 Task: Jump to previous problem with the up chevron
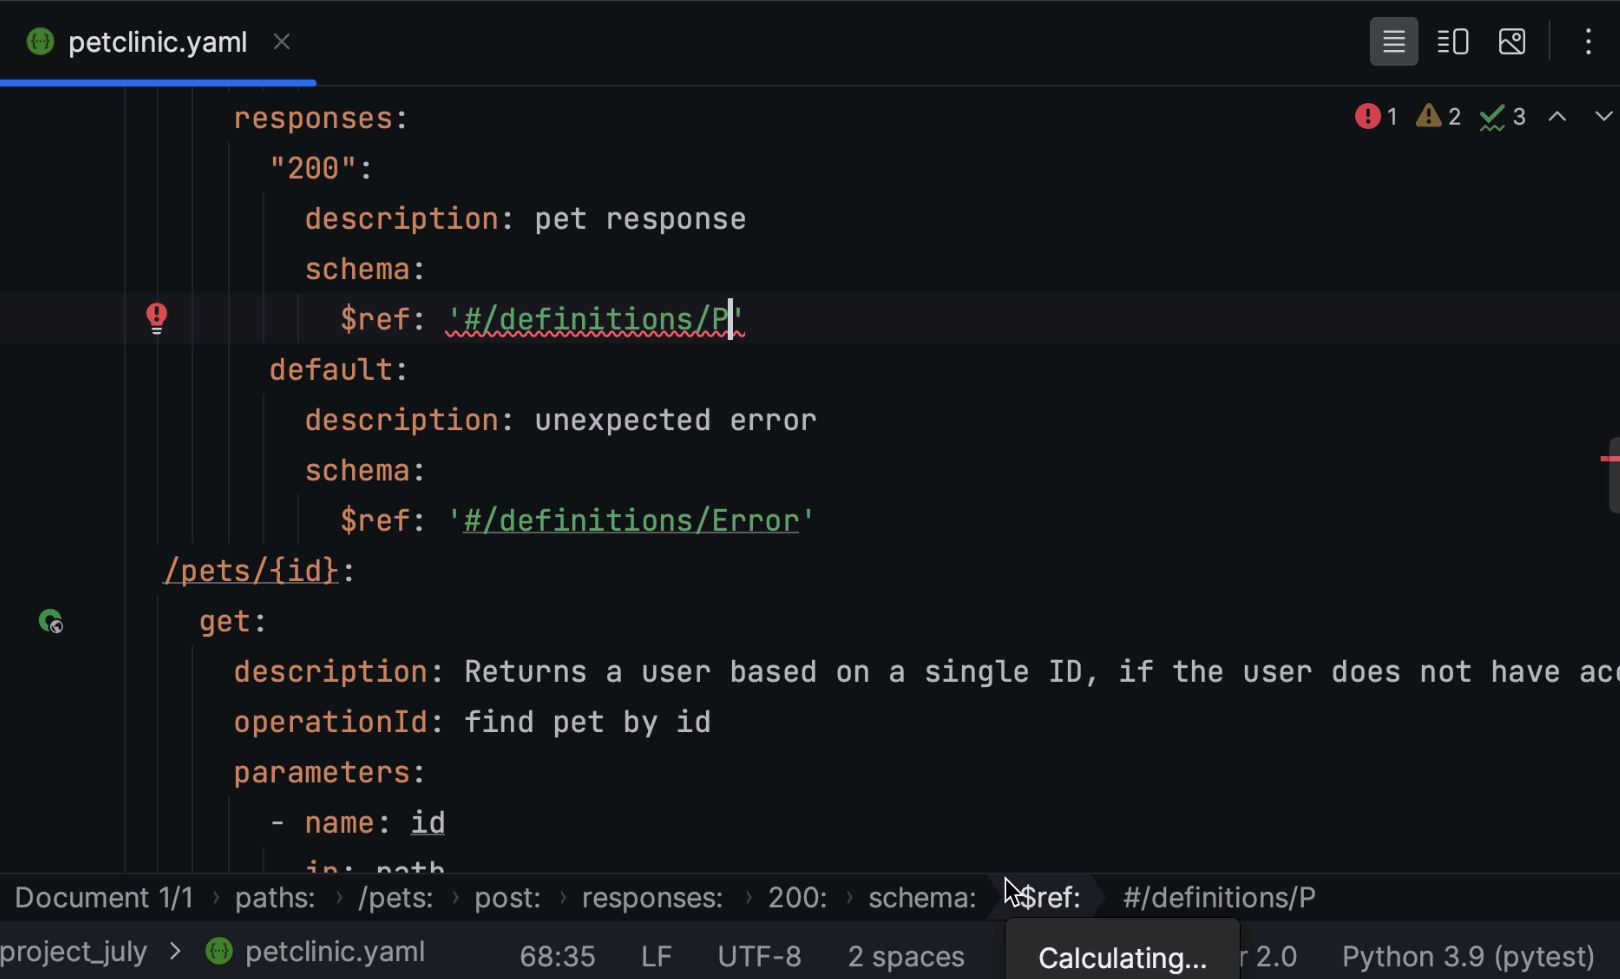[1557, 116]
